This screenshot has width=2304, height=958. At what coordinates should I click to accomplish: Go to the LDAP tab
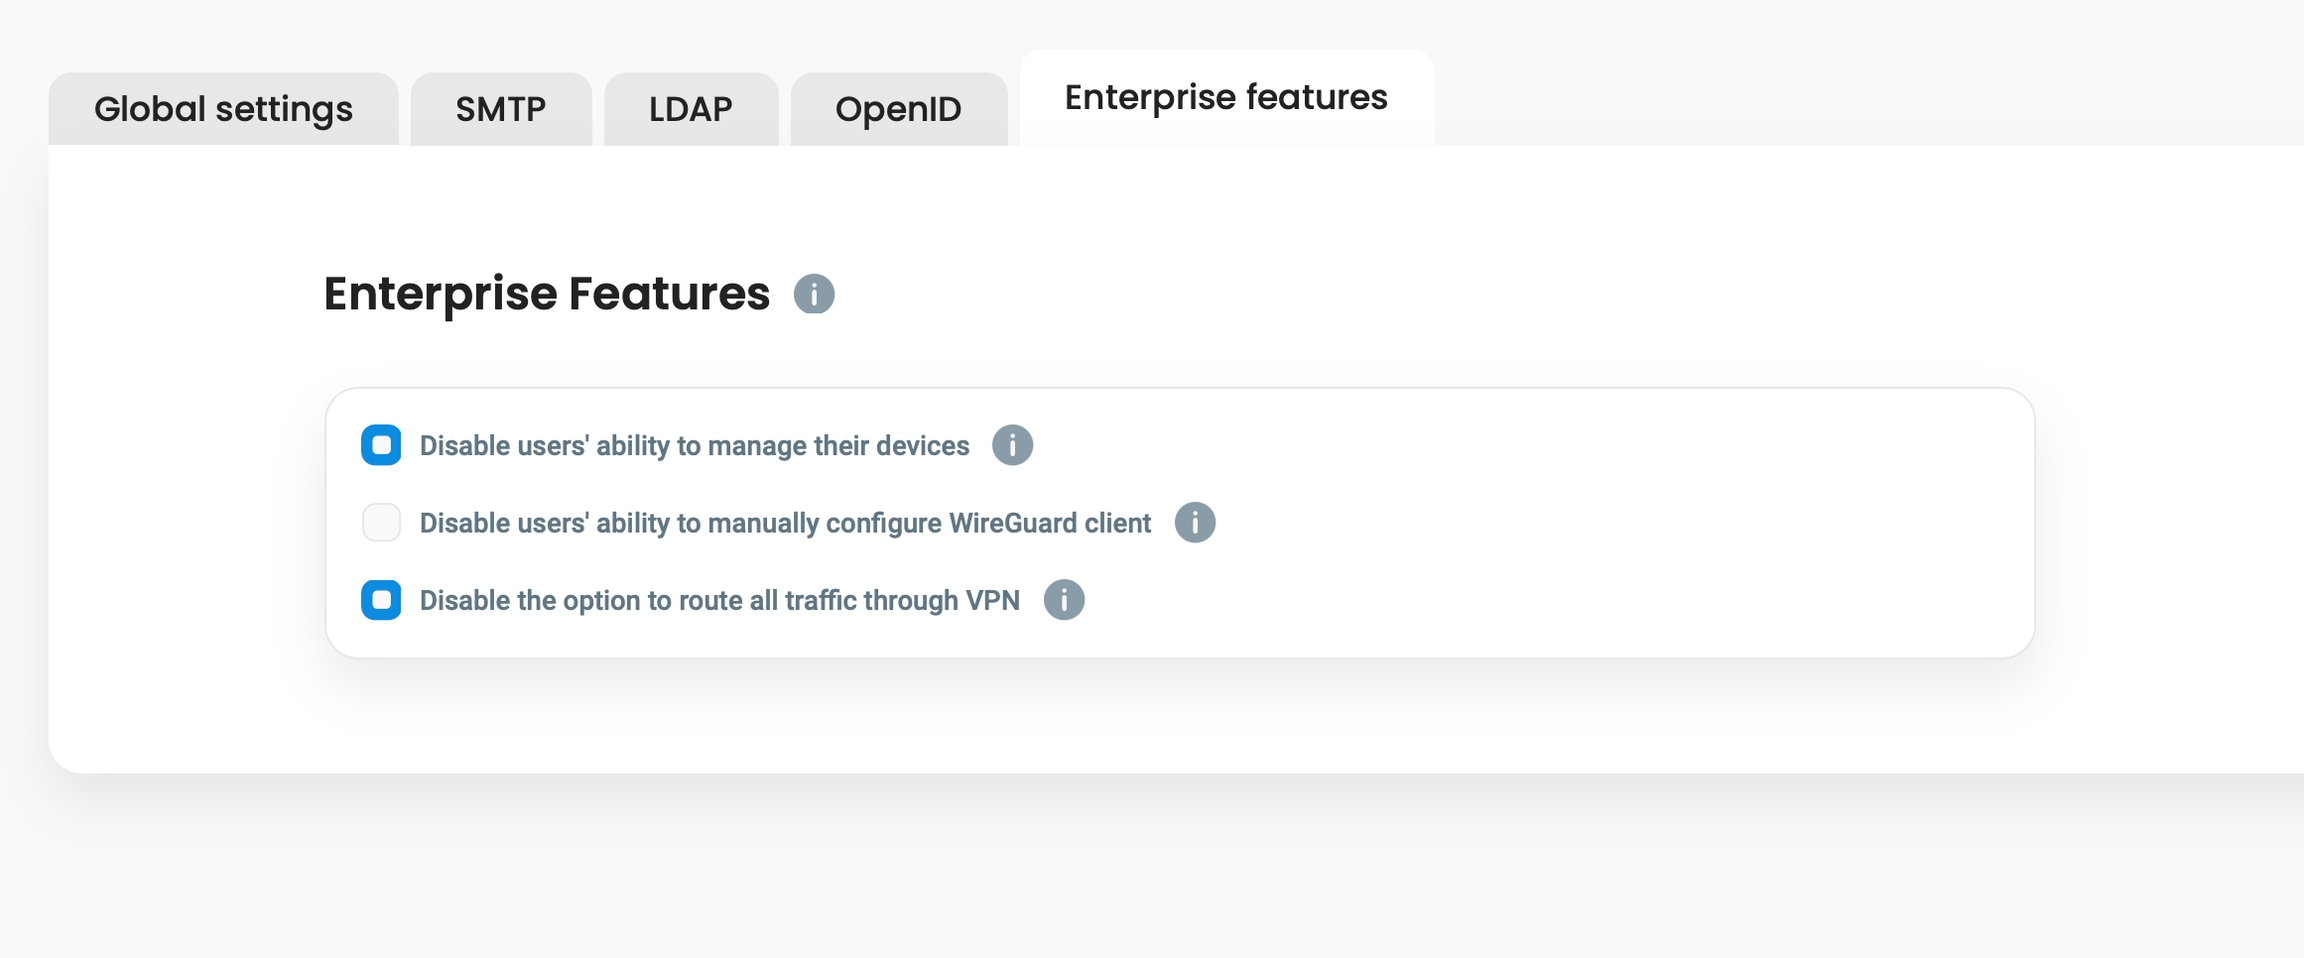[x=690, y=109]
